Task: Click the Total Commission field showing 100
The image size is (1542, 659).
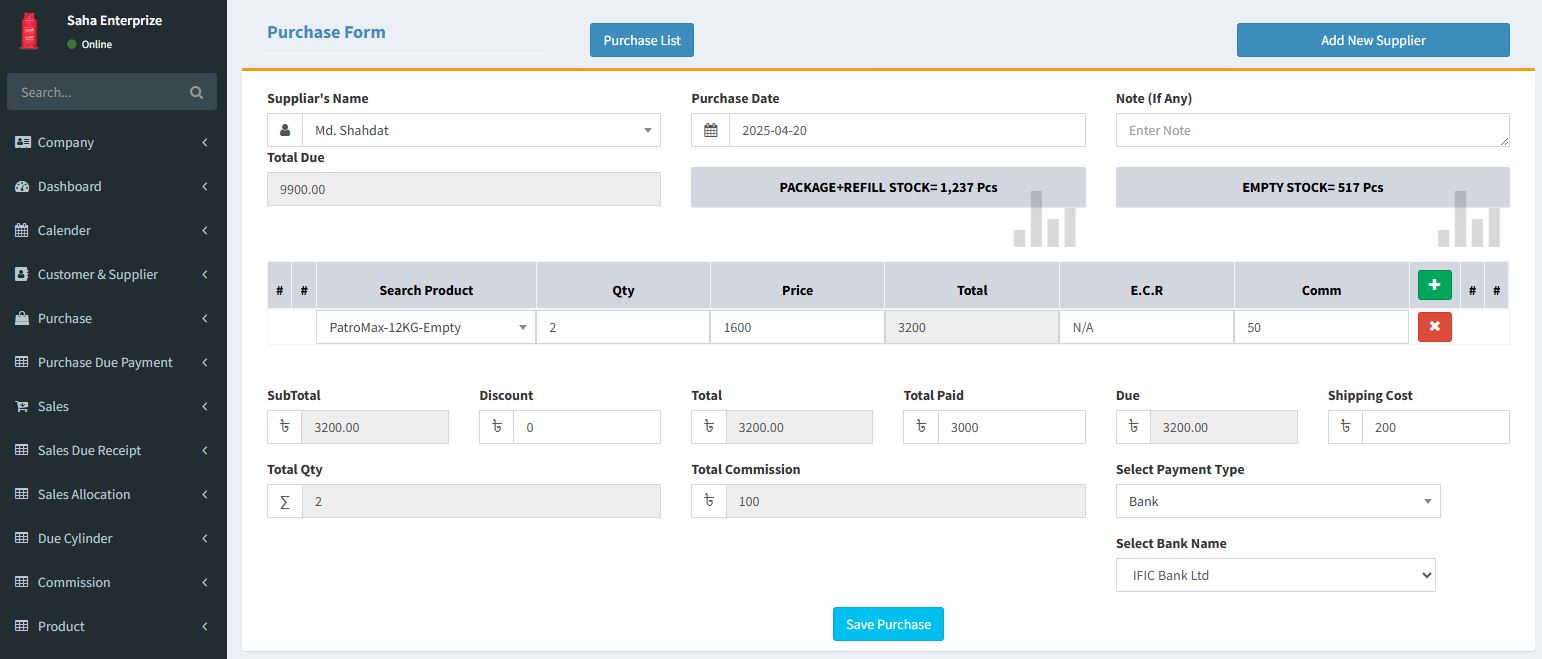Action: click(905, 501)
